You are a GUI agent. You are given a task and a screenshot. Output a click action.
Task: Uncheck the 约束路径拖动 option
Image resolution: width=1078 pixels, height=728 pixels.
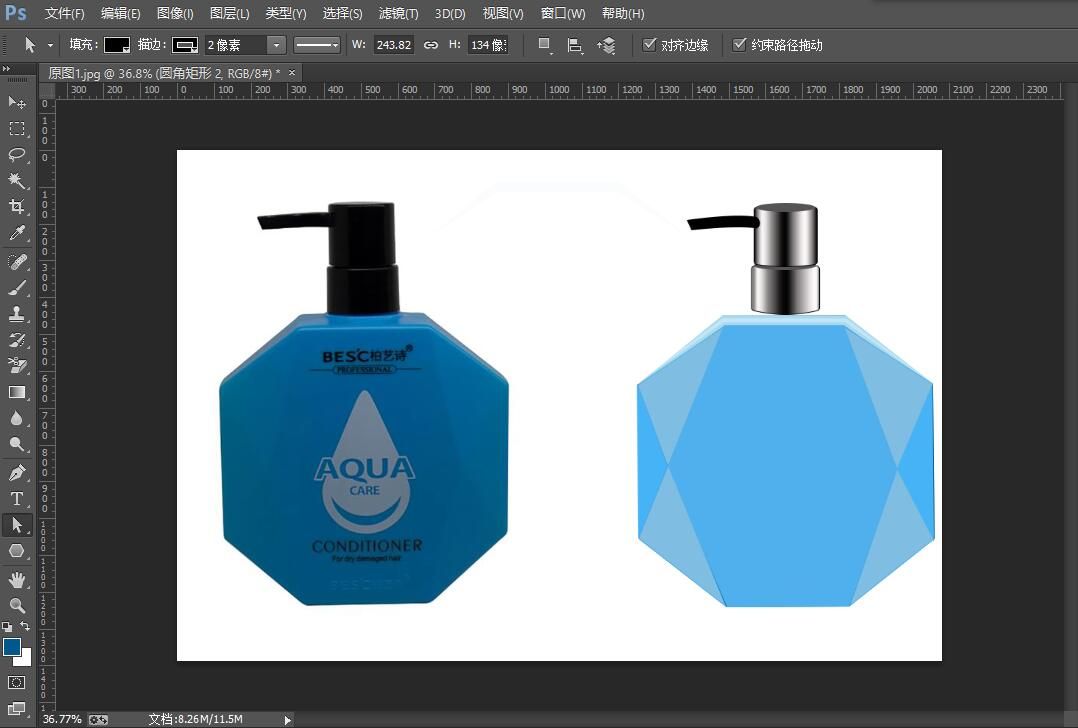coord(740,45)
